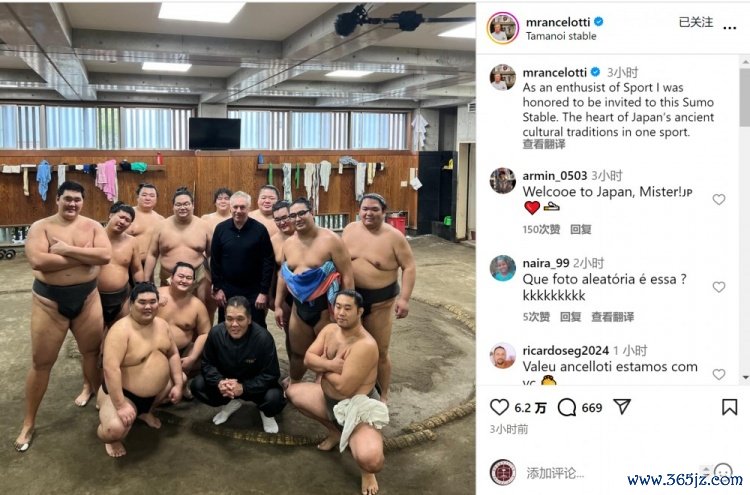Open armin_0503's profile picture

503,181
